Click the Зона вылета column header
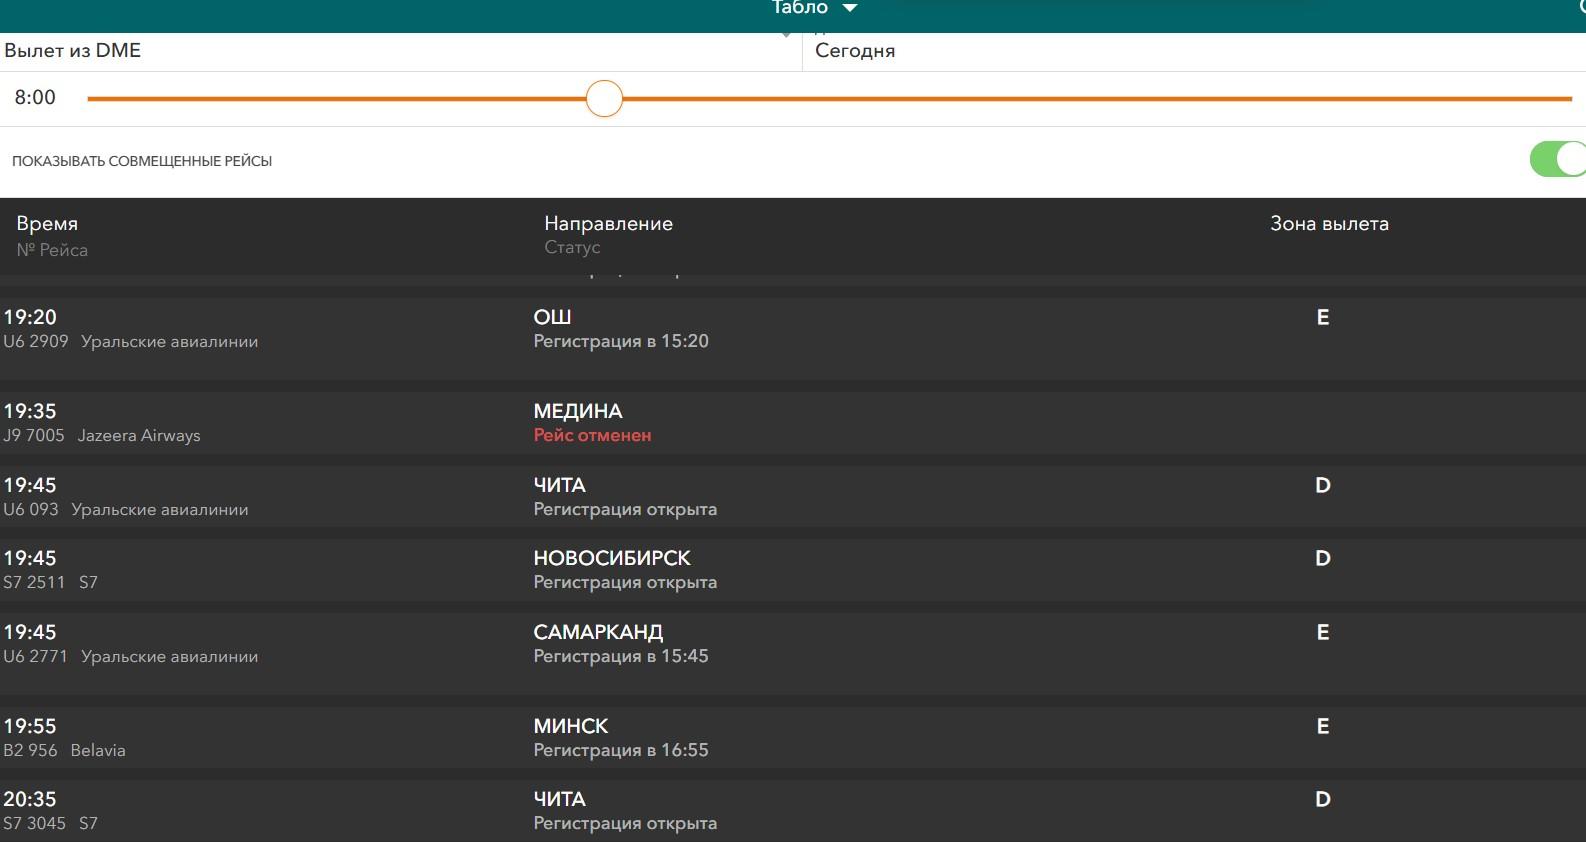Image resolution: width=1586 pixels, height=842 pixels. tap(1329, 224)
